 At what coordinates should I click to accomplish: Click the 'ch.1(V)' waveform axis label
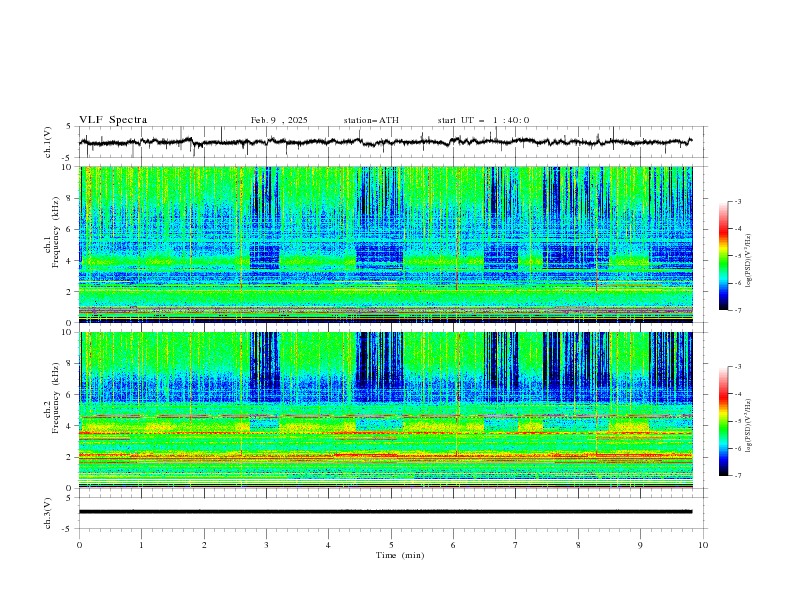click(x=48, y=142)
